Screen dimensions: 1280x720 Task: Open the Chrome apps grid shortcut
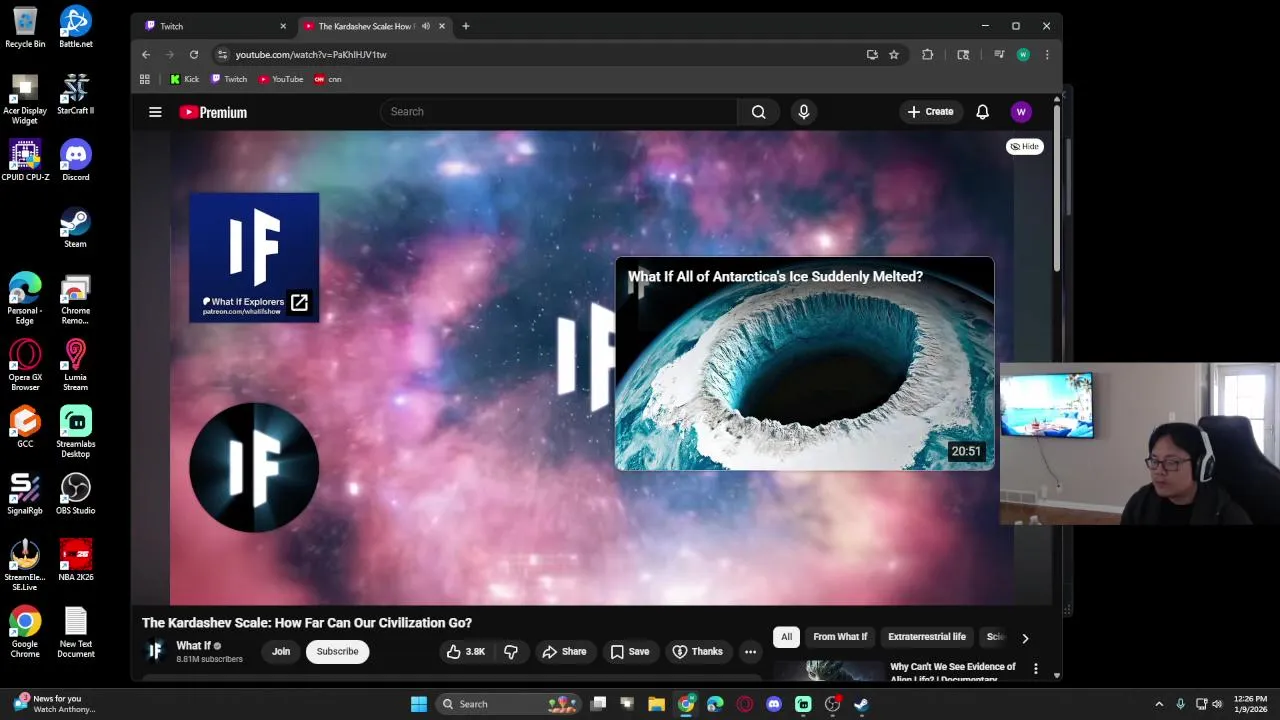(145, 79)
